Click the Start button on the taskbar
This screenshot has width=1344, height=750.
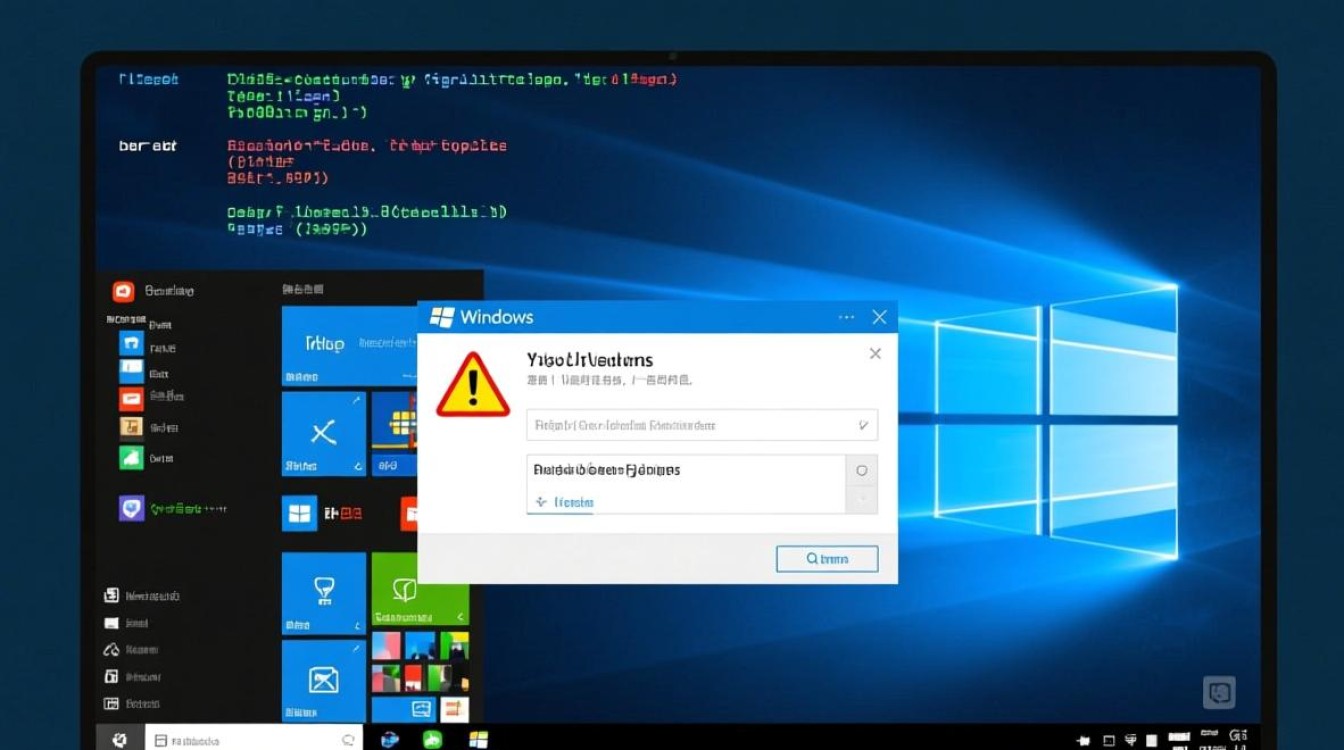pyautogui.click(x=120, y=739)
